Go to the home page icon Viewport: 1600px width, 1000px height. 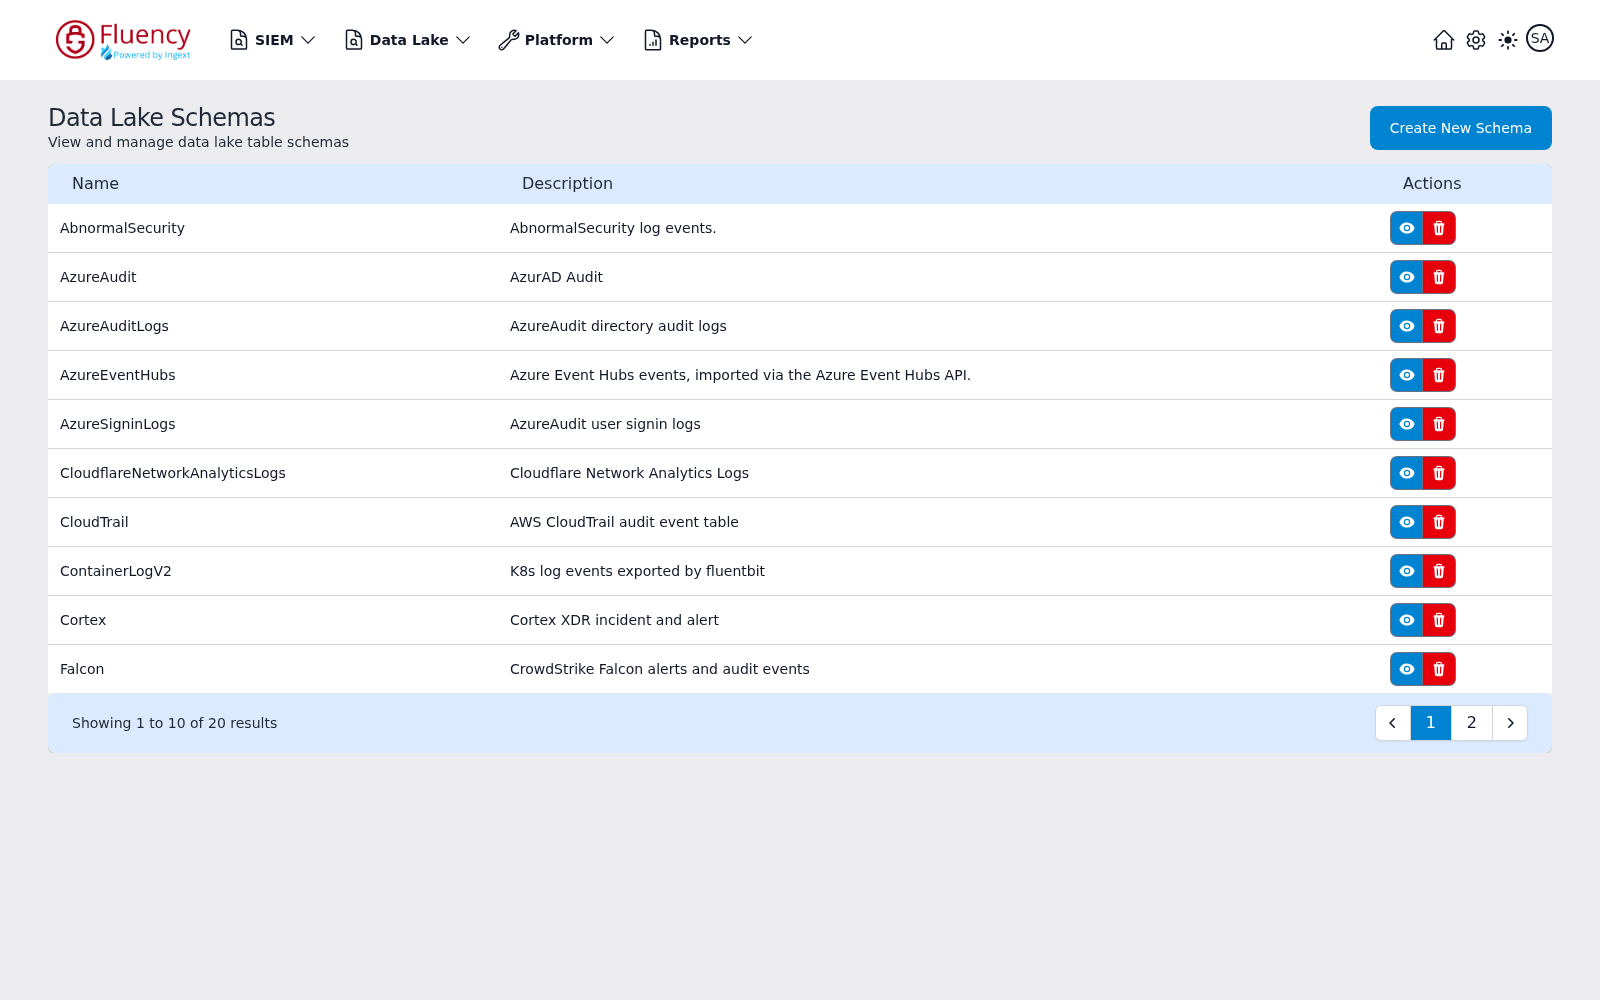pos(1444,40)
